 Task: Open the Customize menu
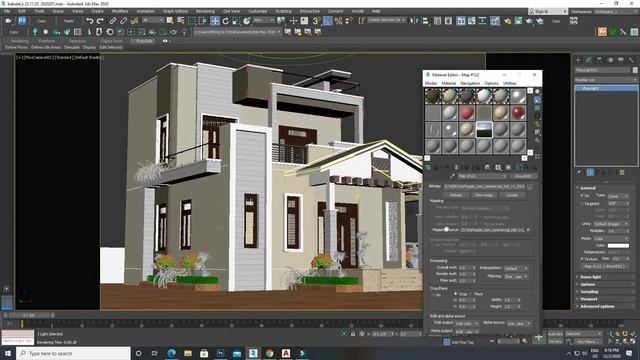pos(258,11)
